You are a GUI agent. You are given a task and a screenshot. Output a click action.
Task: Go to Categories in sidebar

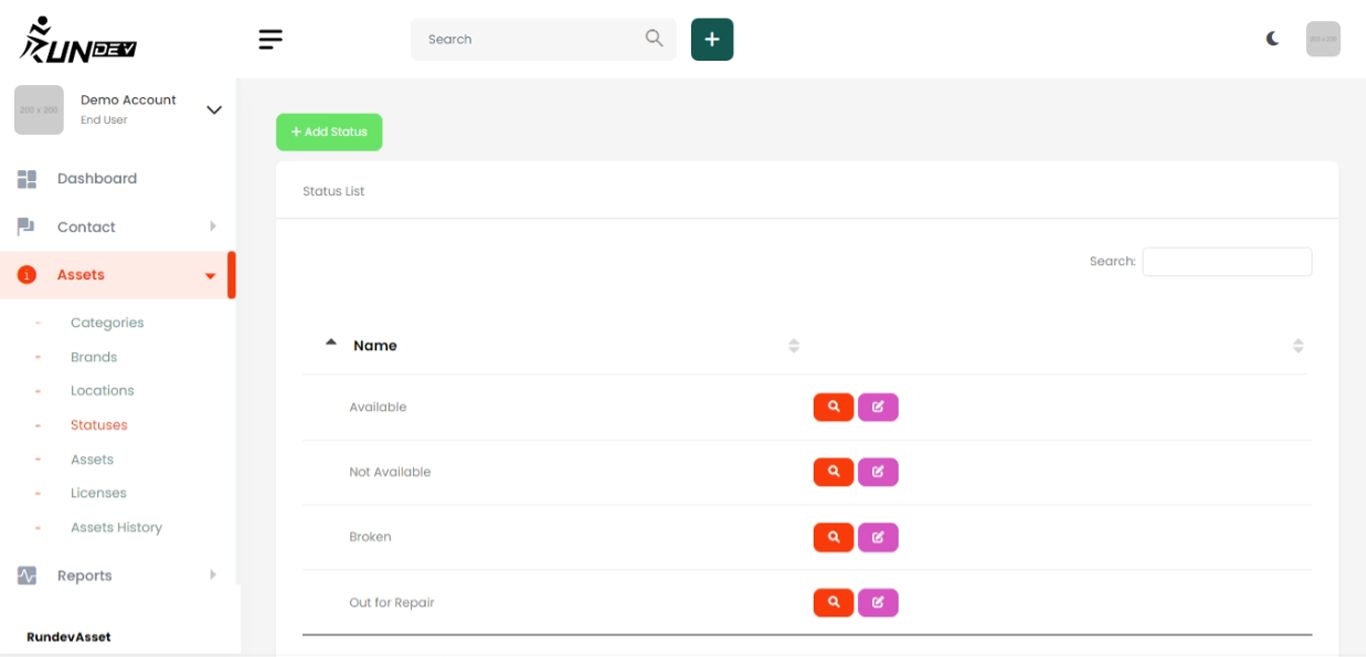tap(107, 323)
